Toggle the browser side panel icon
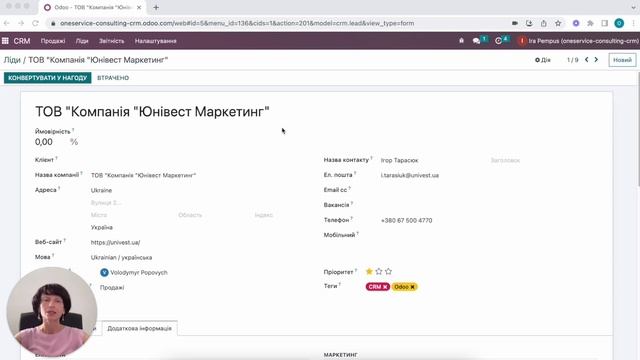 [604, 23]
